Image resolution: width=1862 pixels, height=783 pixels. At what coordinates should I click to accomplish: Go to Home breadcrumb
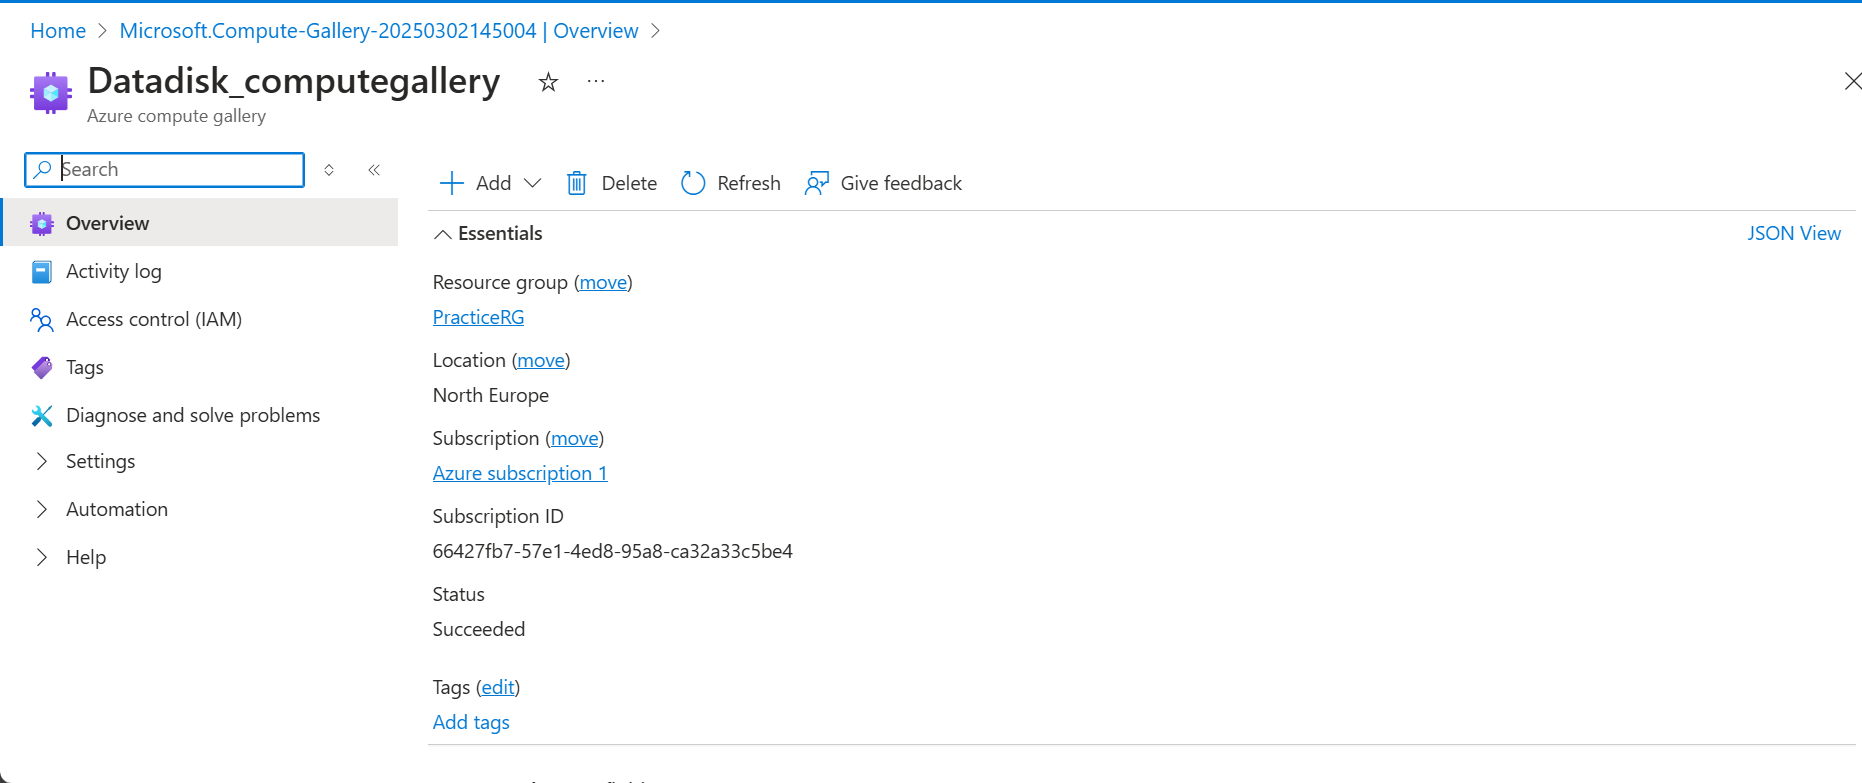pos(58,31)
